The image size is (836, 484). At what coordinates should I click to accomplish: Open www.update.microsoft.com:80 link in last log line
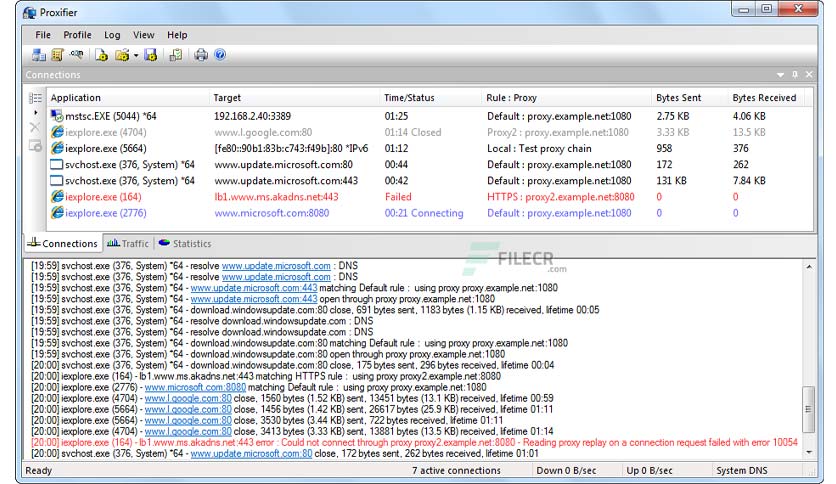251,454
